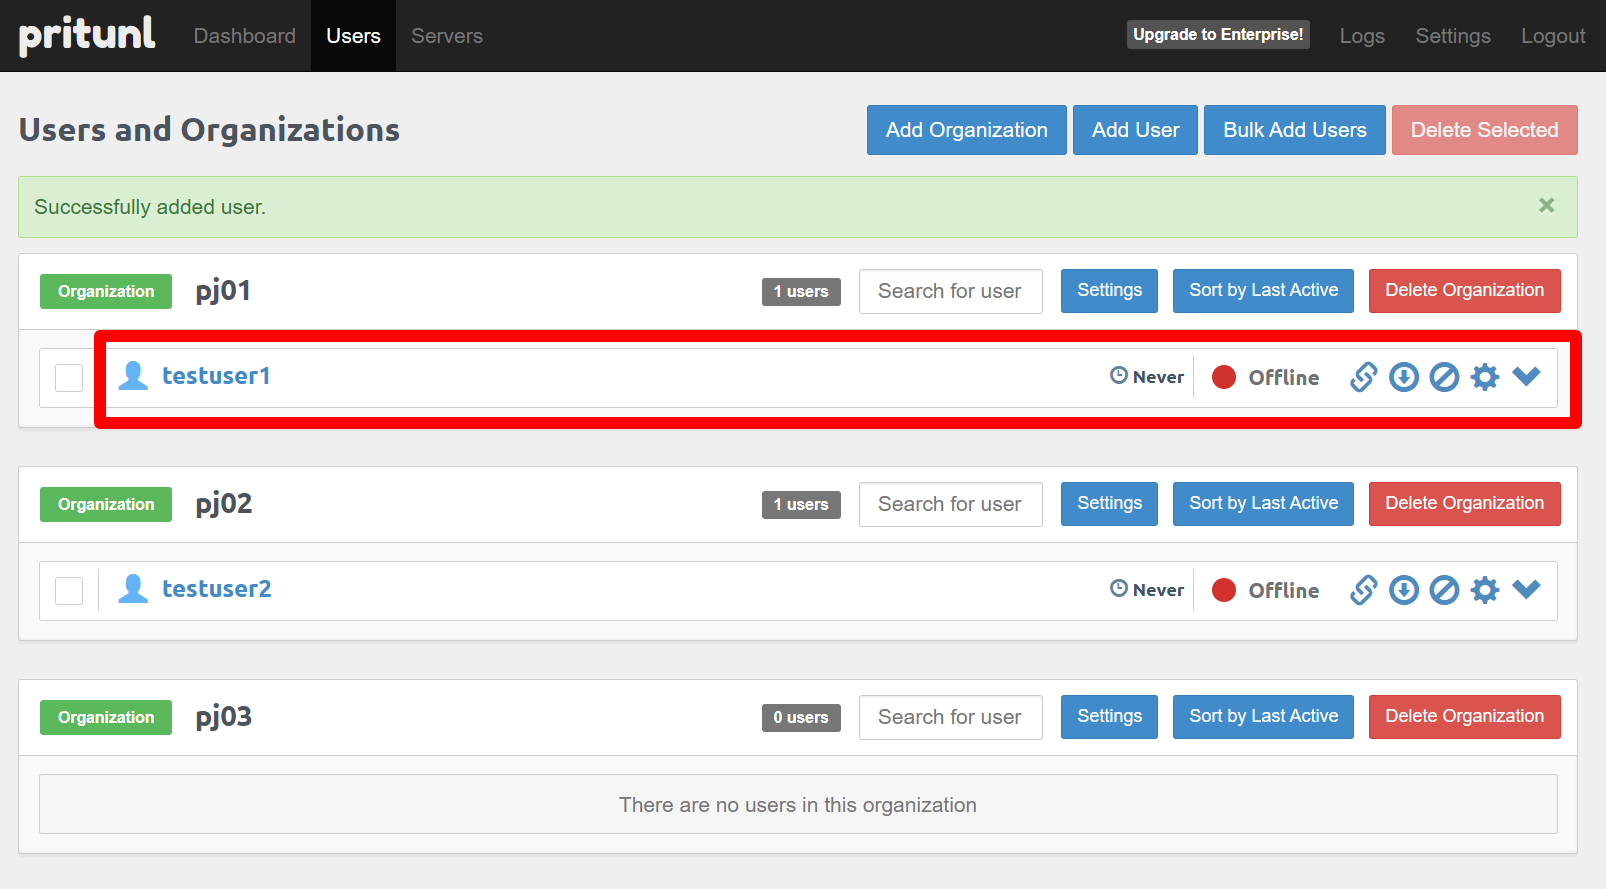1606x889 pixels.
Task: Download the testuser2 profile
Action: 1404,590
